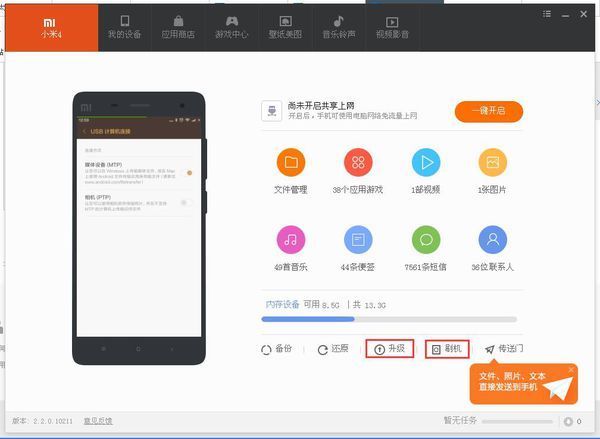This screenshot has height=439, width=600.
Task: Open the 38个应用游戏 apps icon
Action: pyautogui.click(x=358, y=162)
